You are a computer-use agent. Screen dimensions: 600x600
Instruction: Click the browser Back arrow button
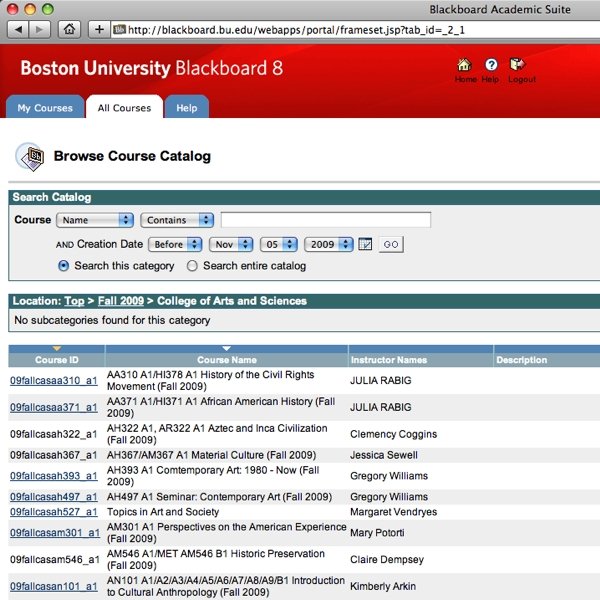pos(18,29)
